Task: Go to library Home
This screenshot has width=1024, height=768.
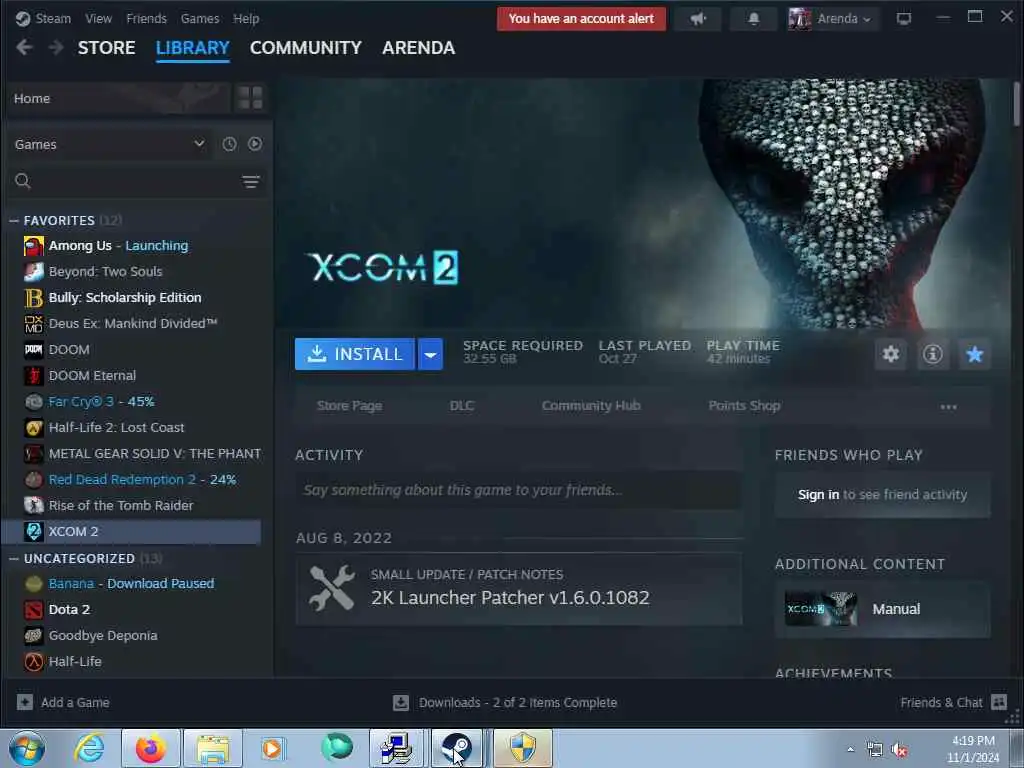Action: tap(120, 98)
